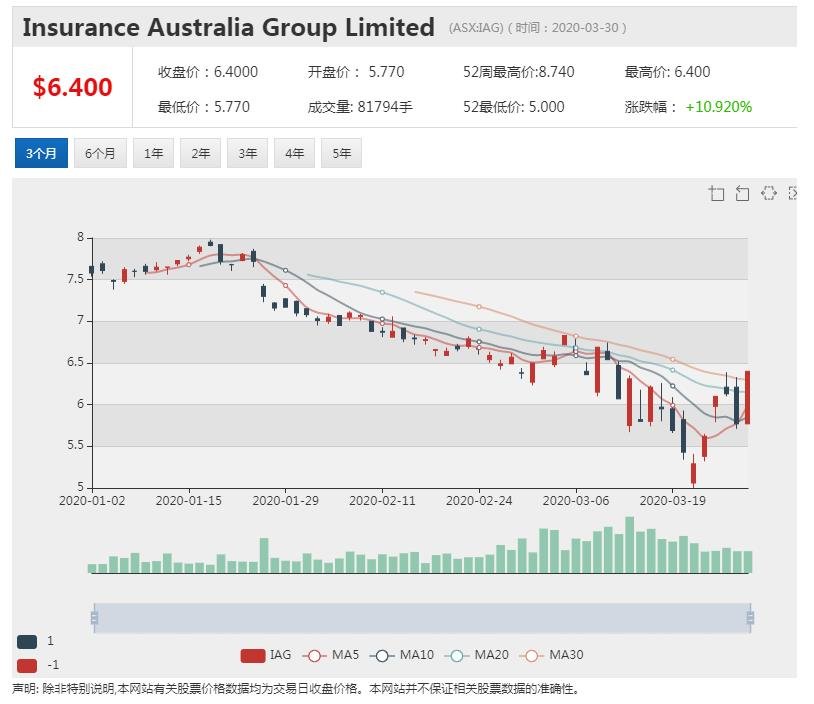The width and height of the screenshot is (814, 704).
Task: Toggle the MA5 line legend
Action: (331, 655)
